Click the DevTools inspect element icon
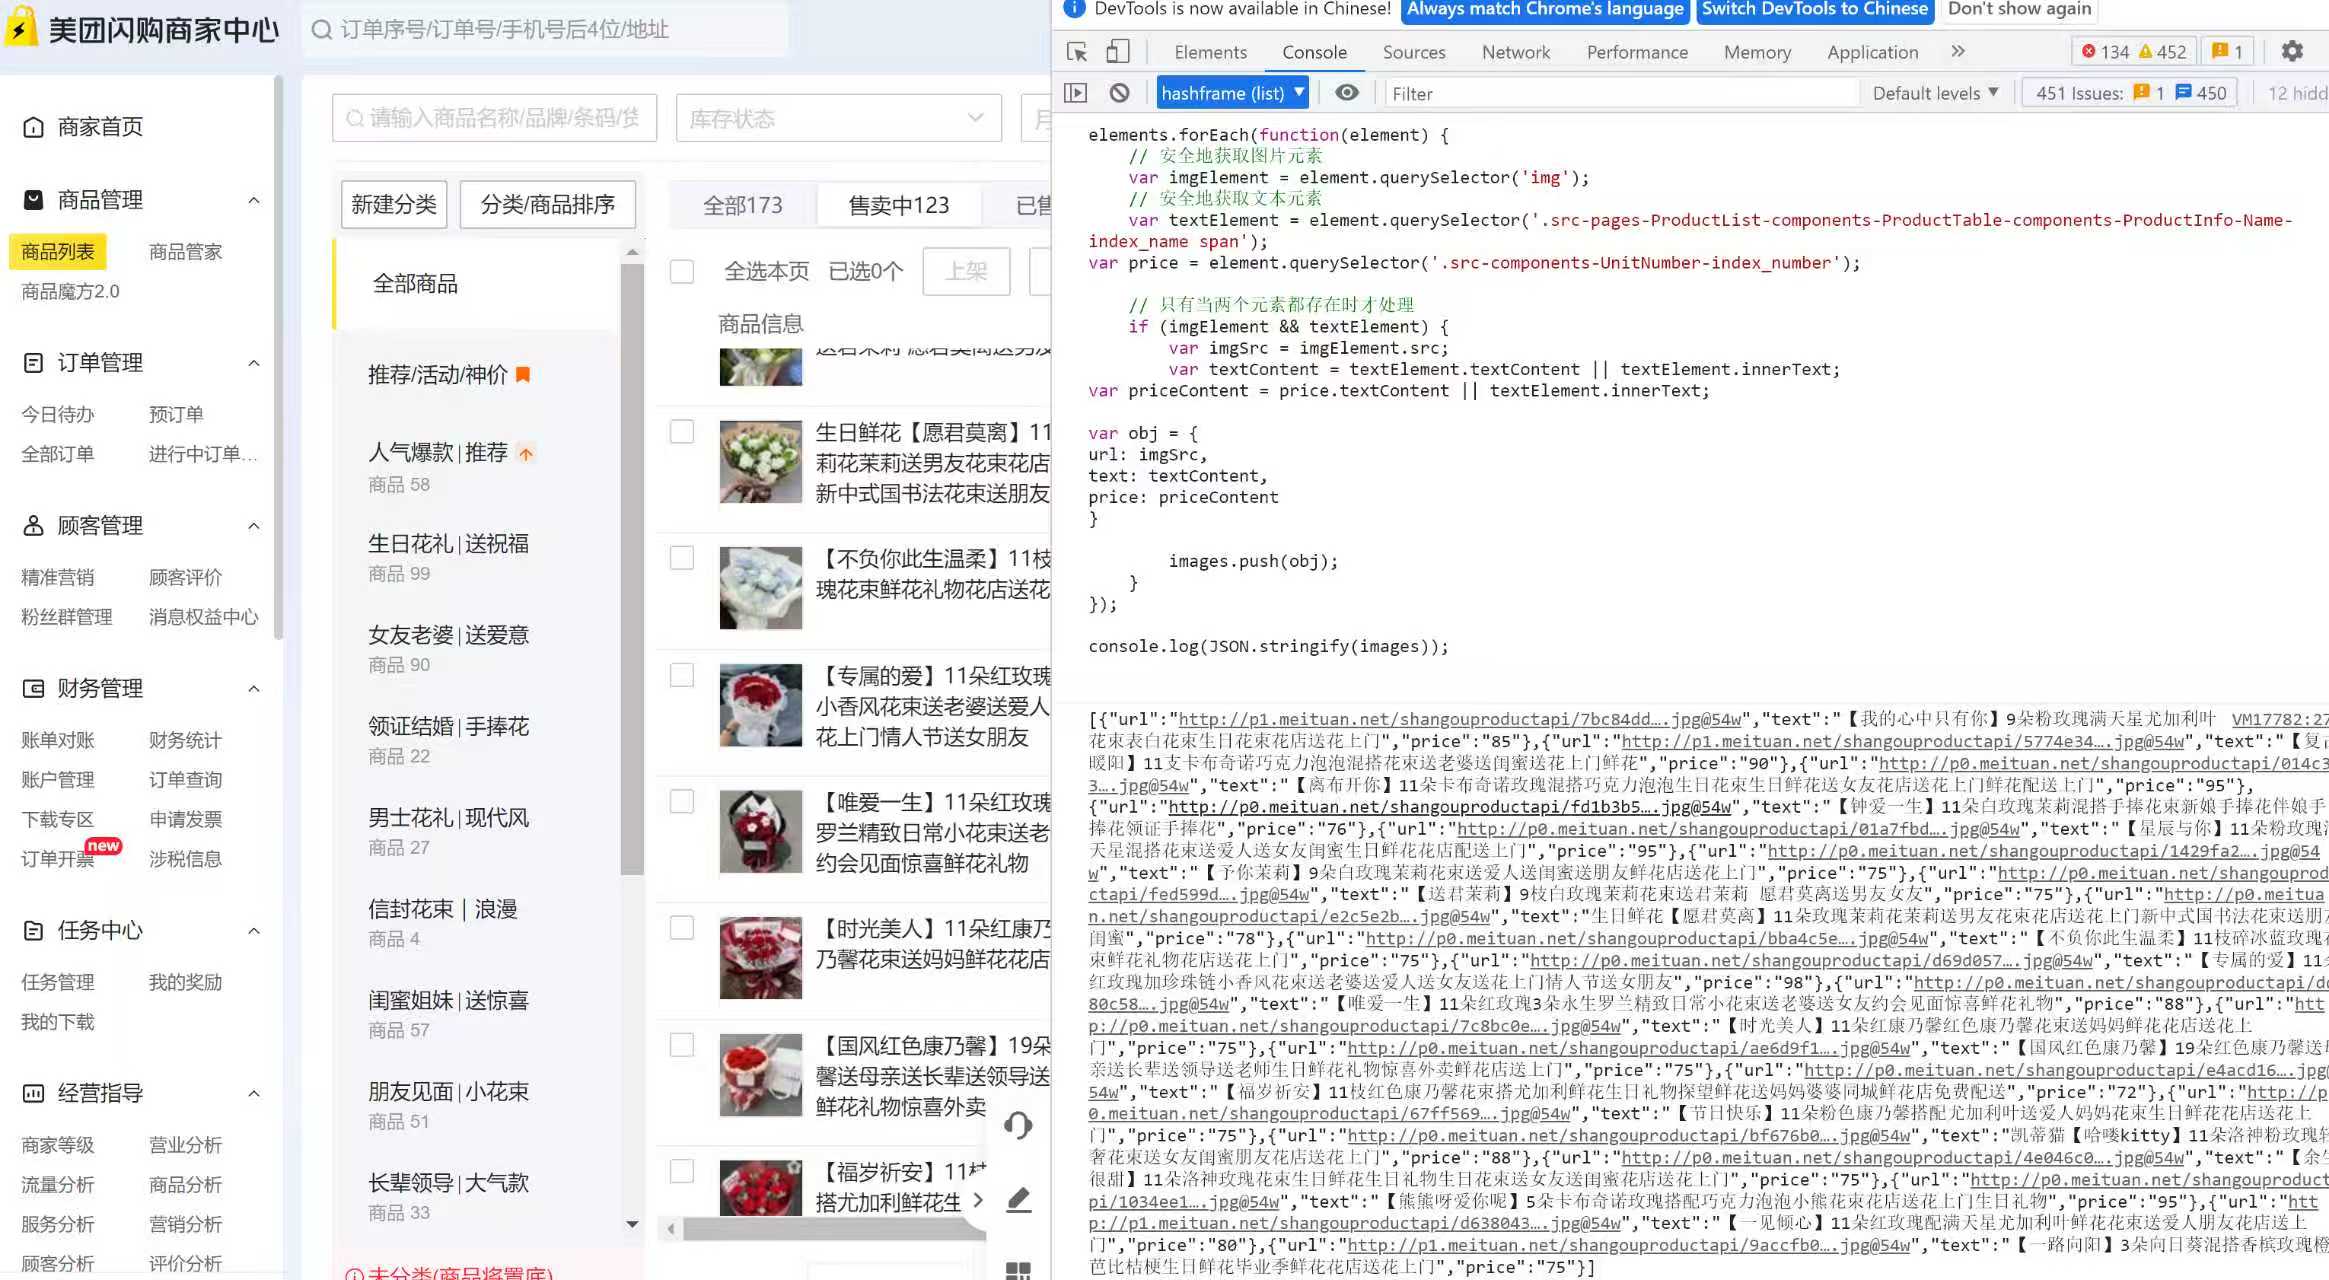The height and width of the screenshot is (1280, 2329). tap(1077, 52)
